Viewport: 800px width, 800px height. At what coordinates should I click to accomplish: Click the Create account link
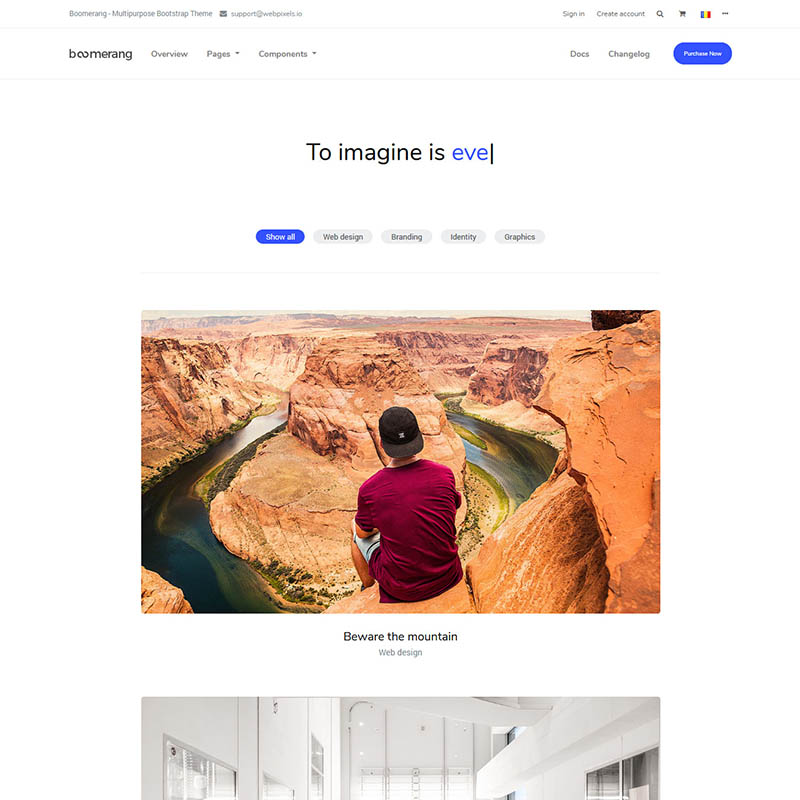620,14
